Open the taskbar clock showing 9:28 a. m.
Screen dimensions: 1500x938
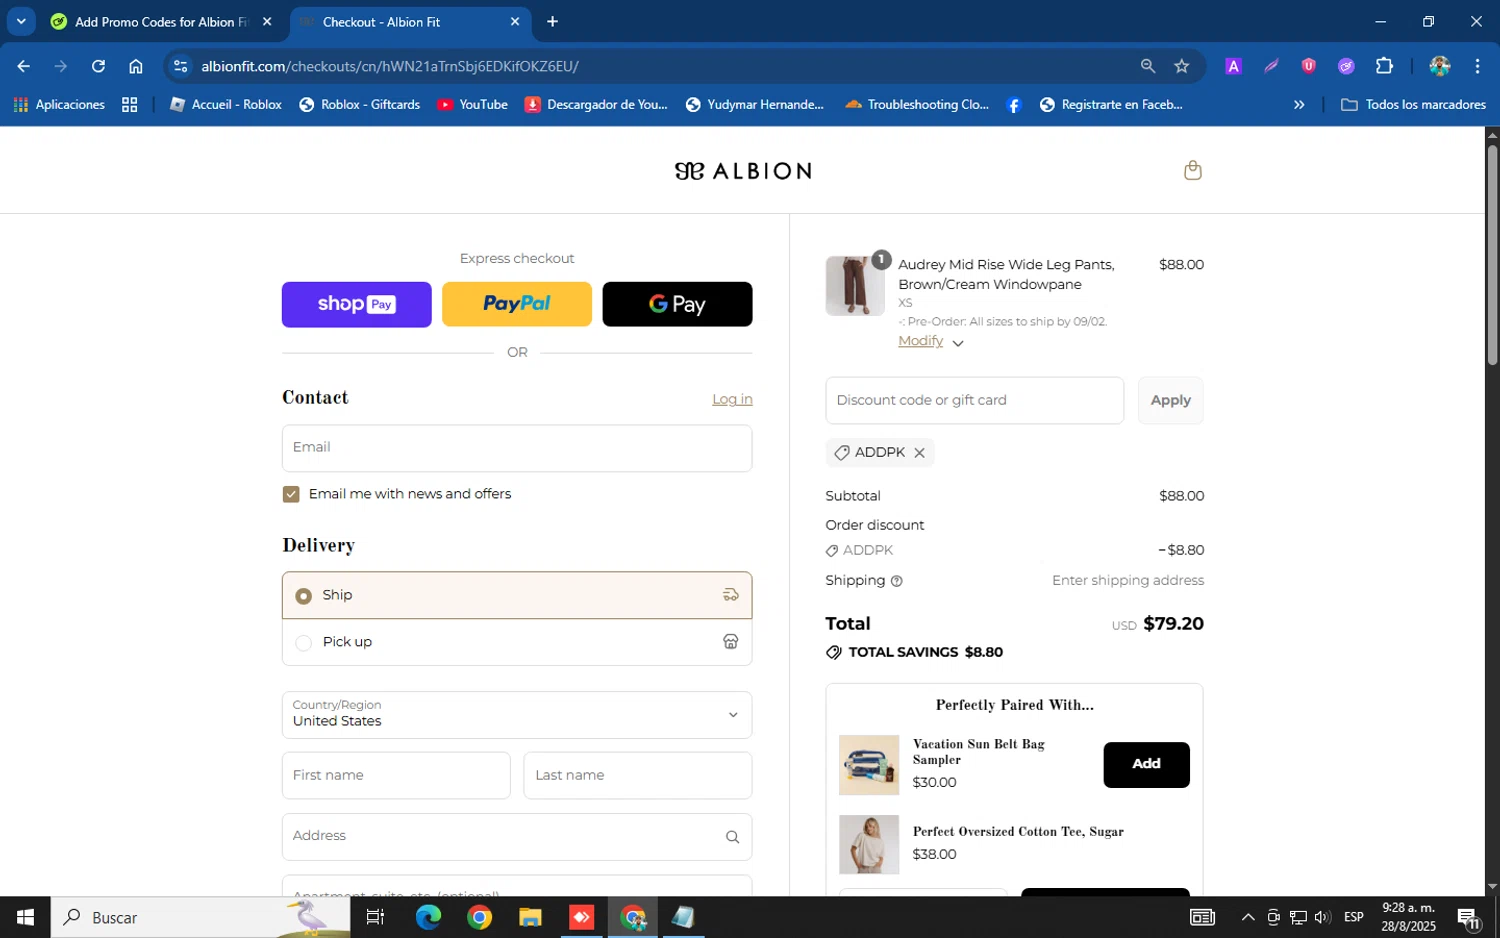point(1408,917)
